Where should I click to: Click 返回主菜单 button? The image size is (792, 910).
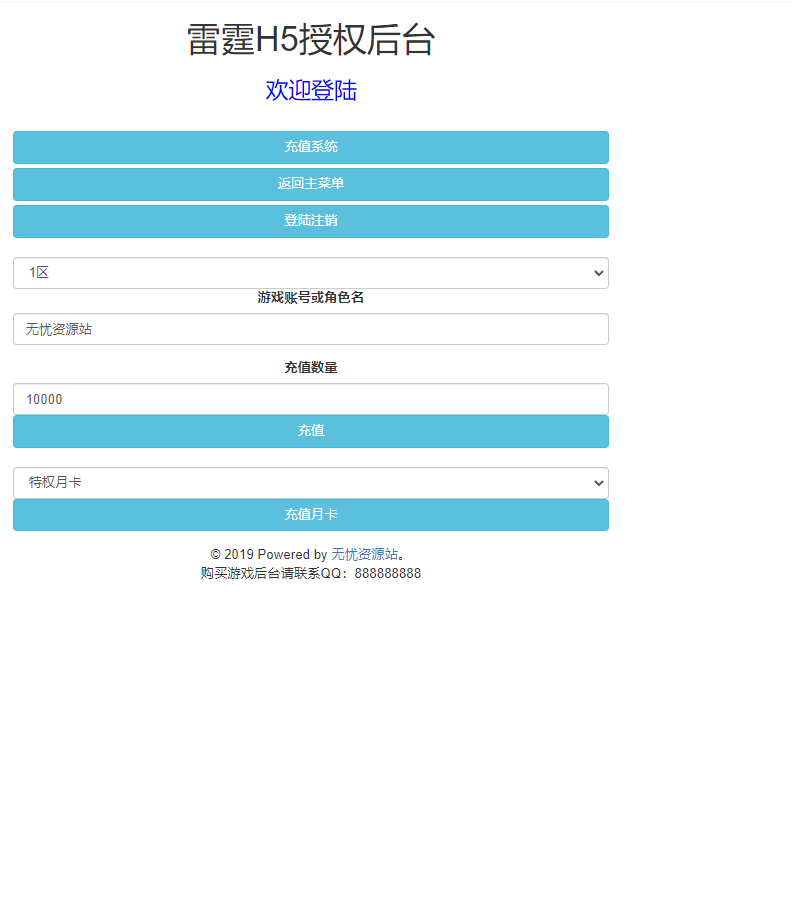(311, 185)
